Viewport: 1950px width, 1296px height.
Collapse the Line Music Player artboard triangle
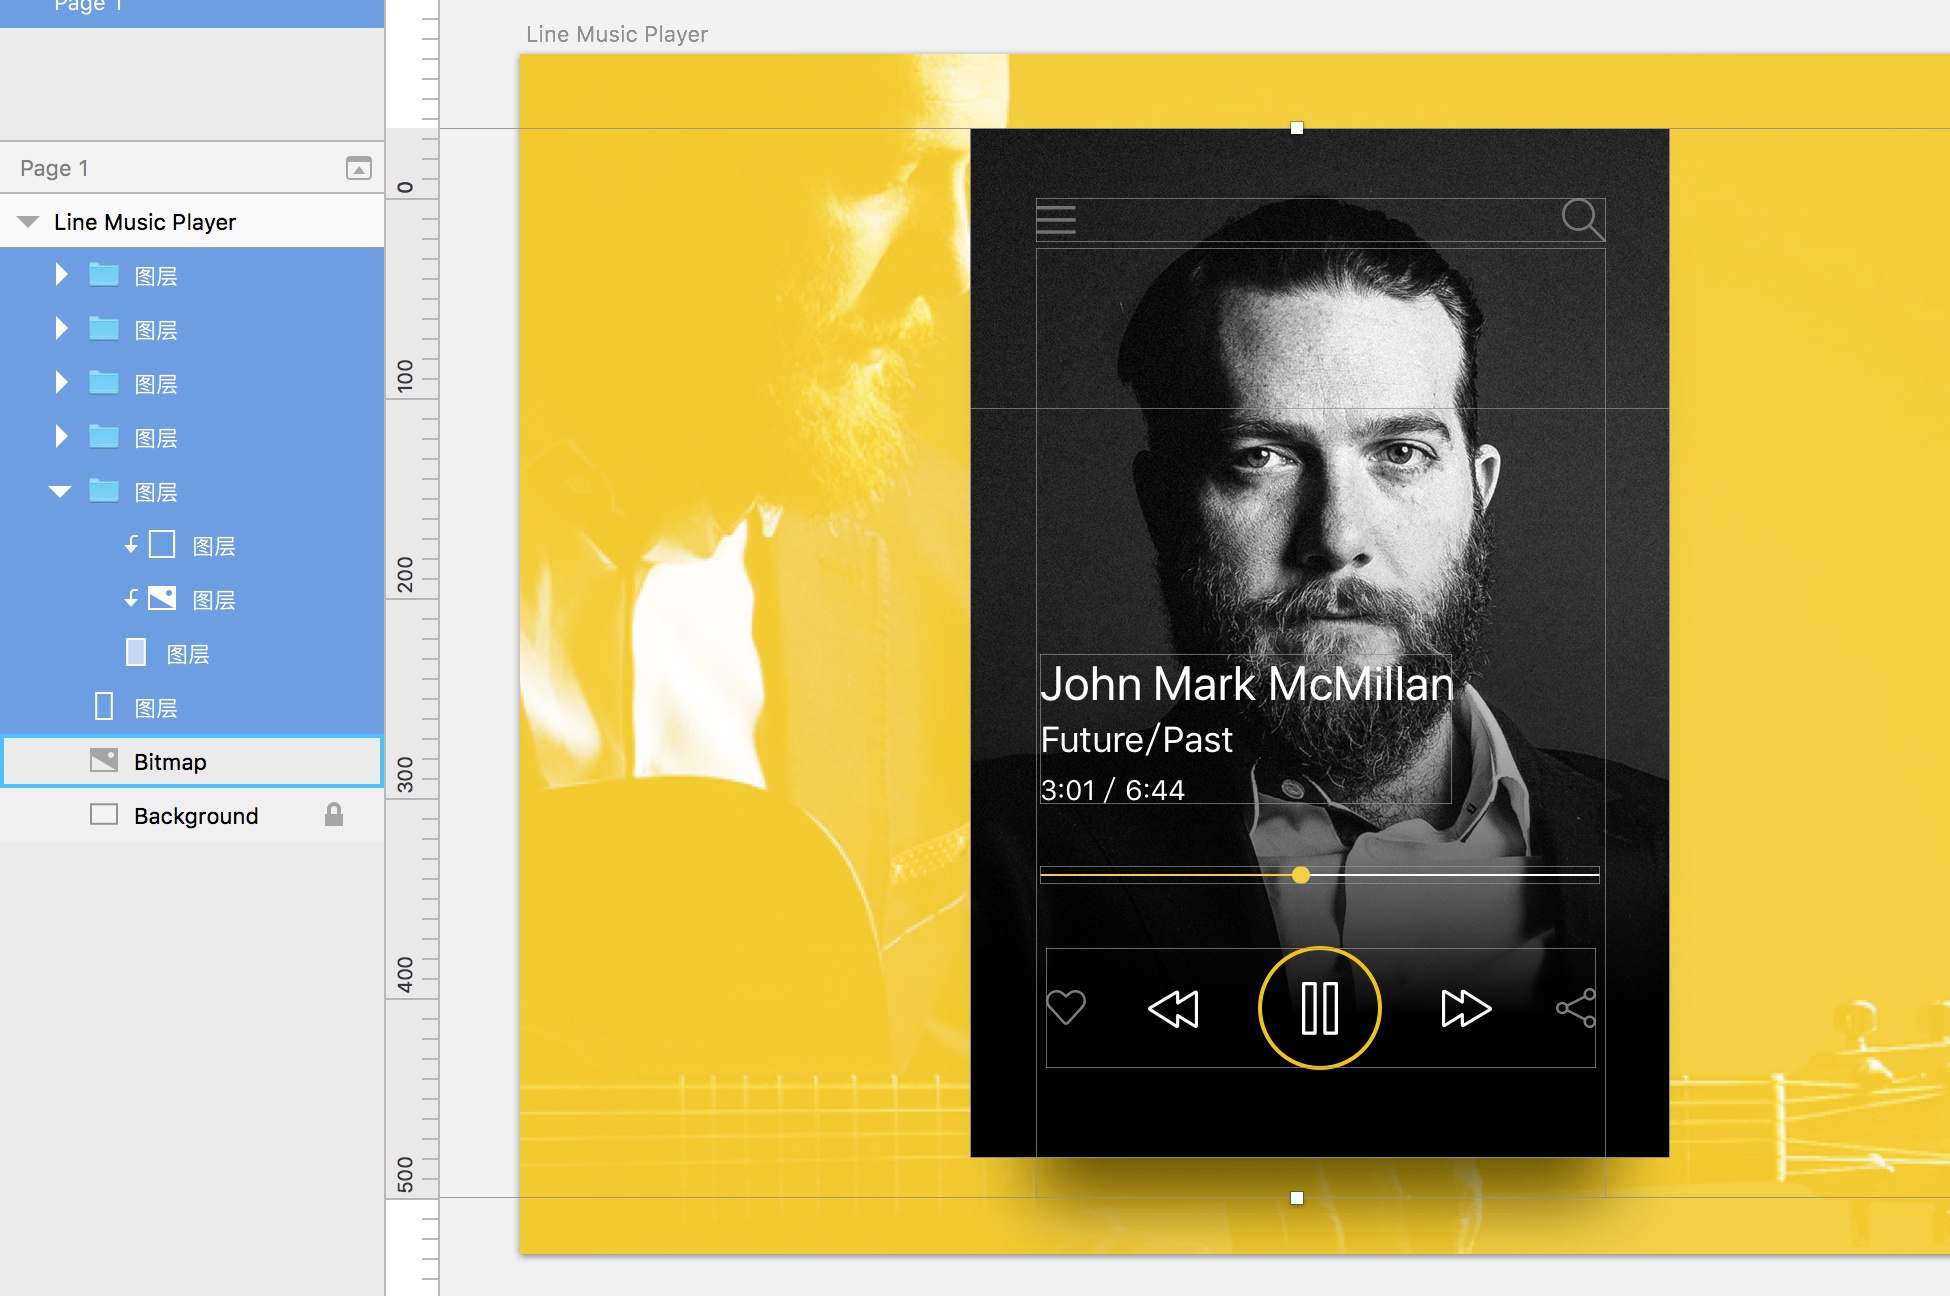pyautogui.click(x=28, y=221)
